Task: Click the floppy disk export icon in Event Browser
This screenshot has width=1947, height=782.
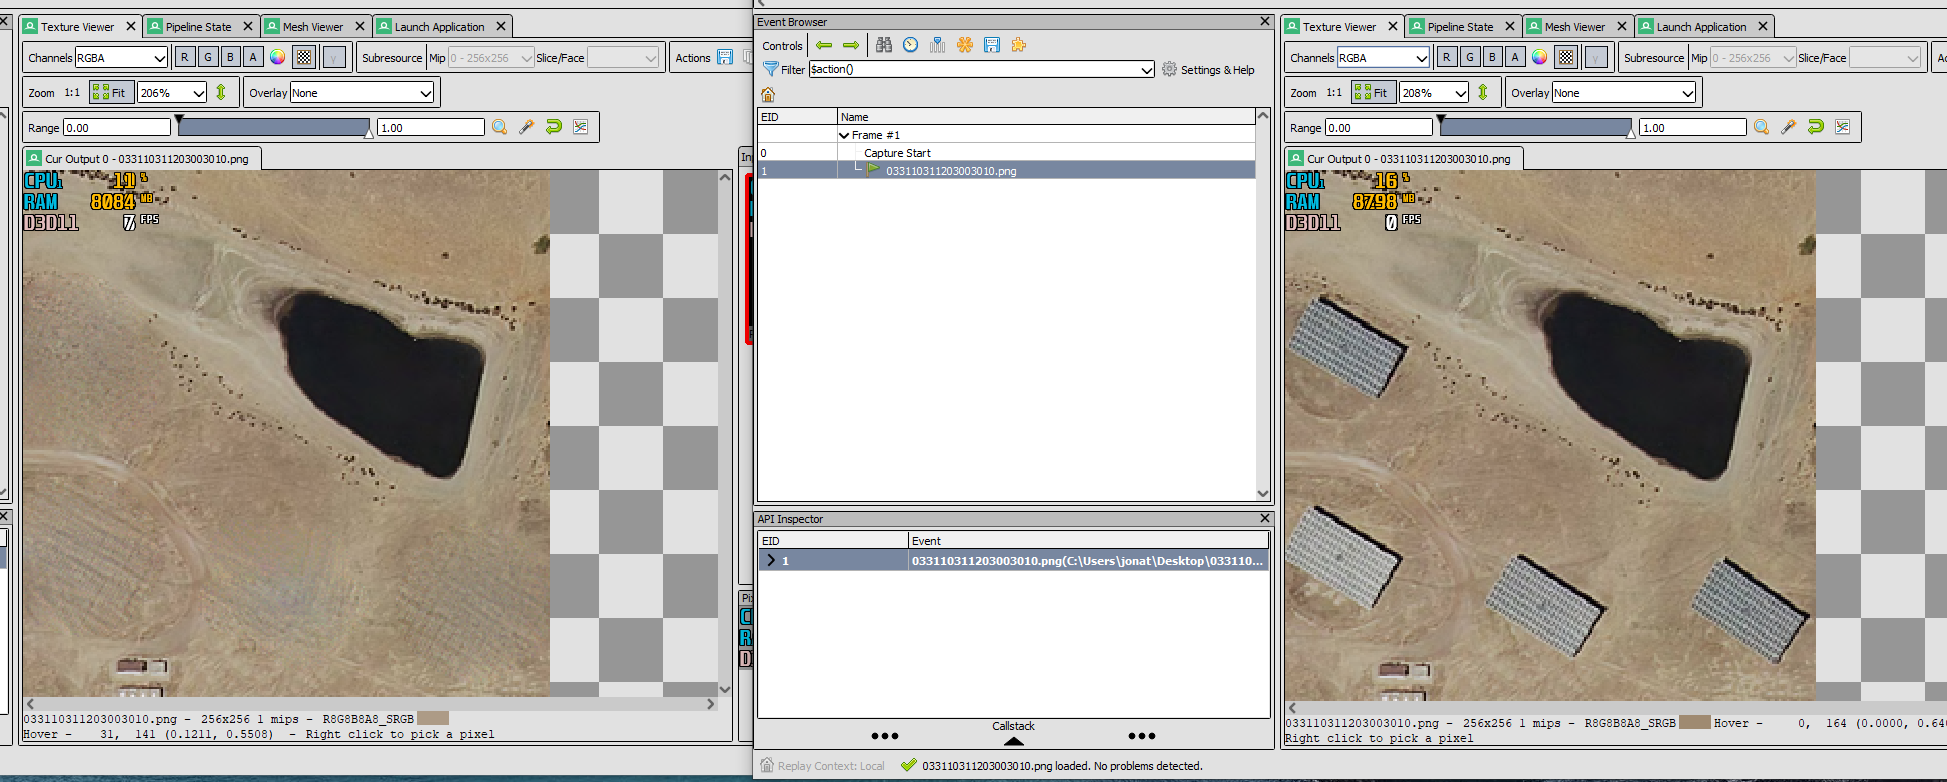Action: (x=992, y=45)
